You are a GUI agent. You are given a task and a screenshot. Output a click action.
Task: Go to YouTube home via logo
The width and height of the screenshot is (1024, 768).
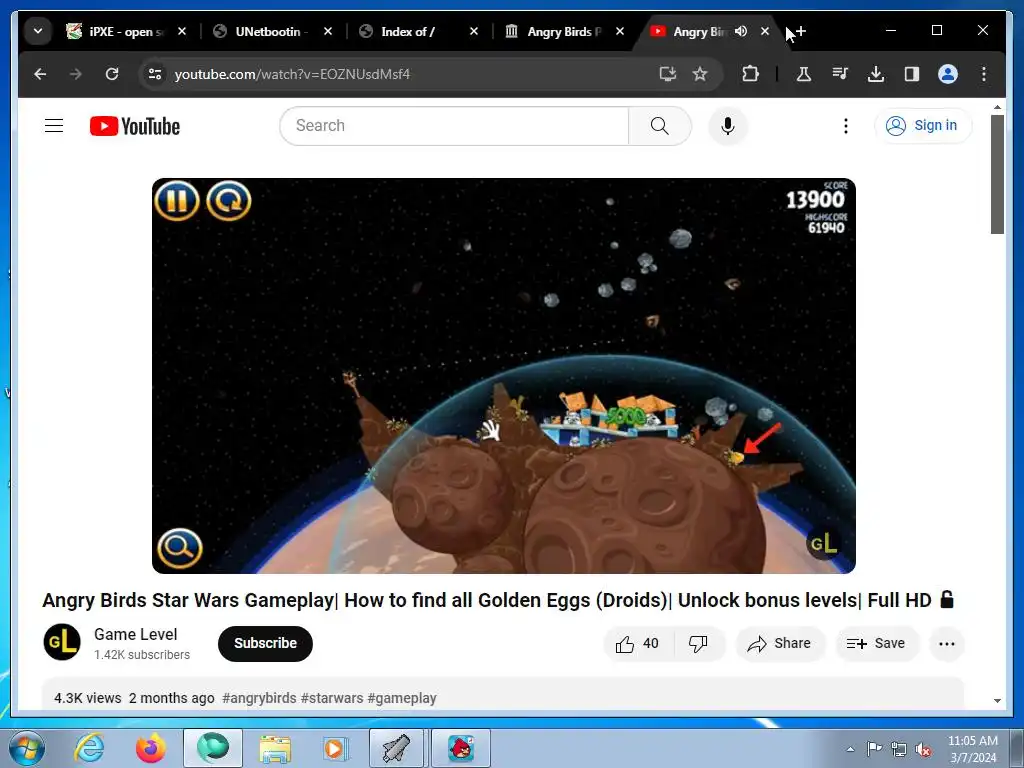[x=135, y=126]
